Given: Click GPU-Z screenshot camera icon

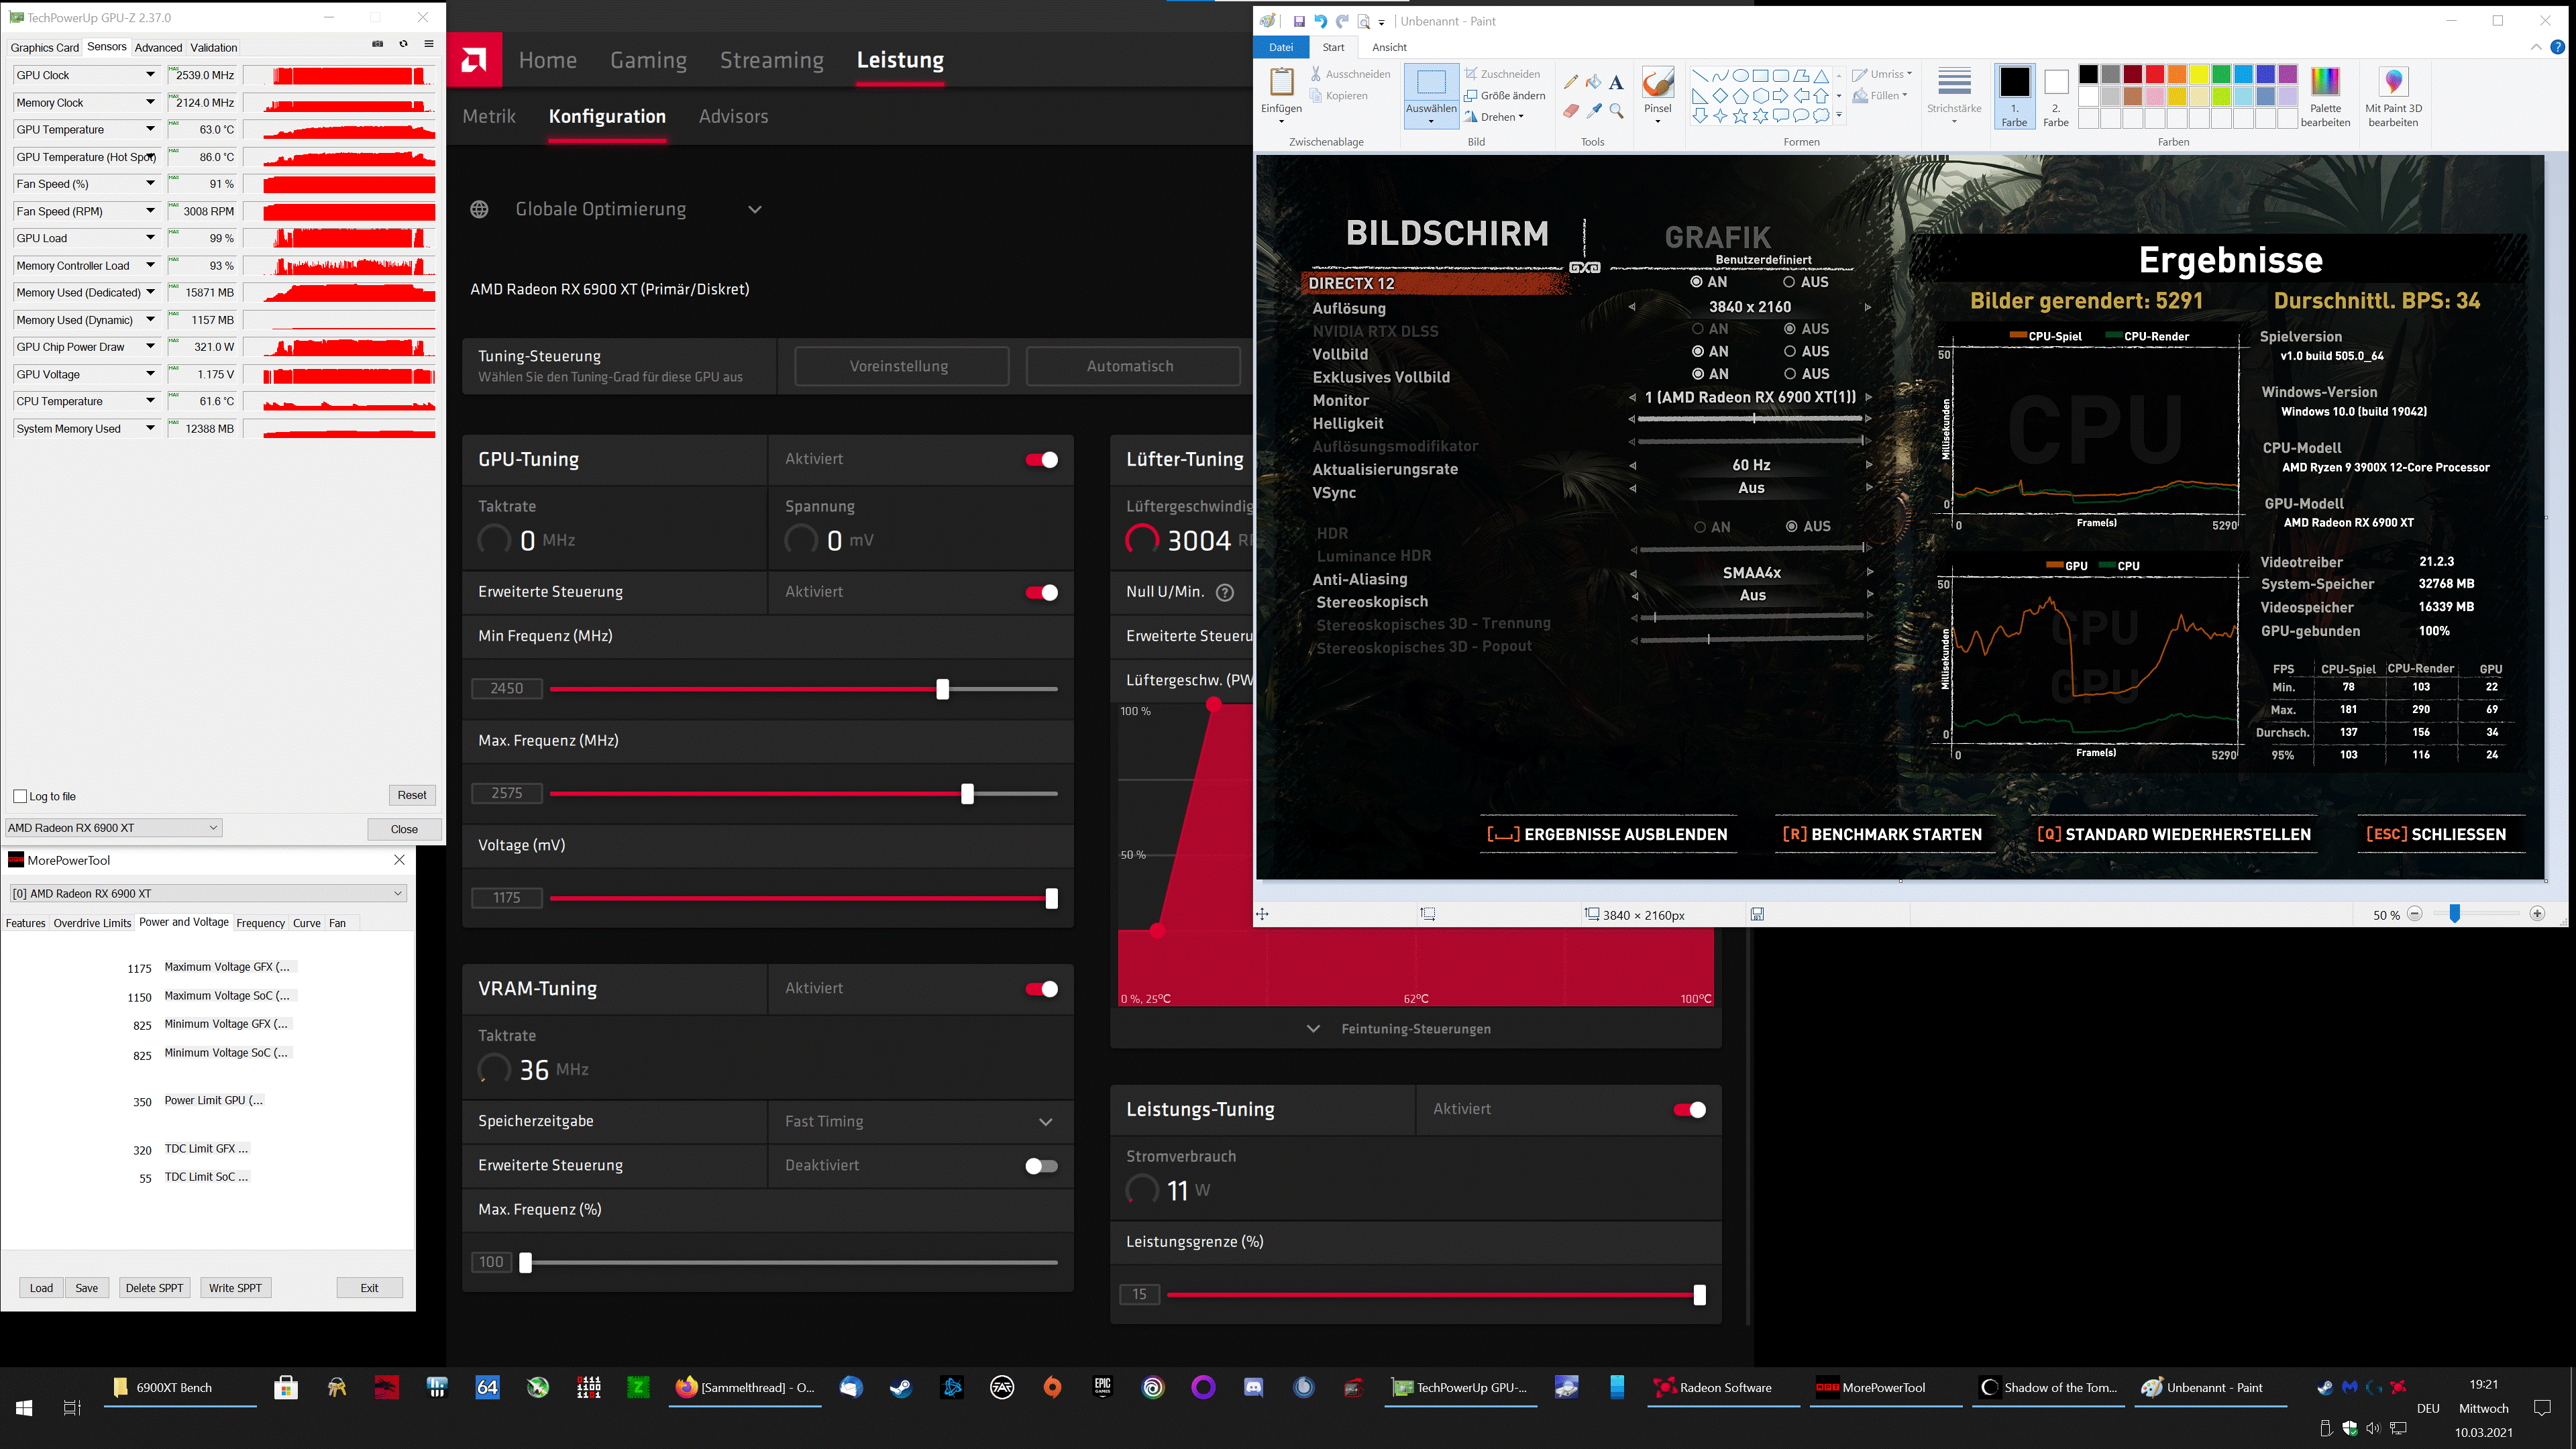Looking at the screenshot, I should (377, 44).
